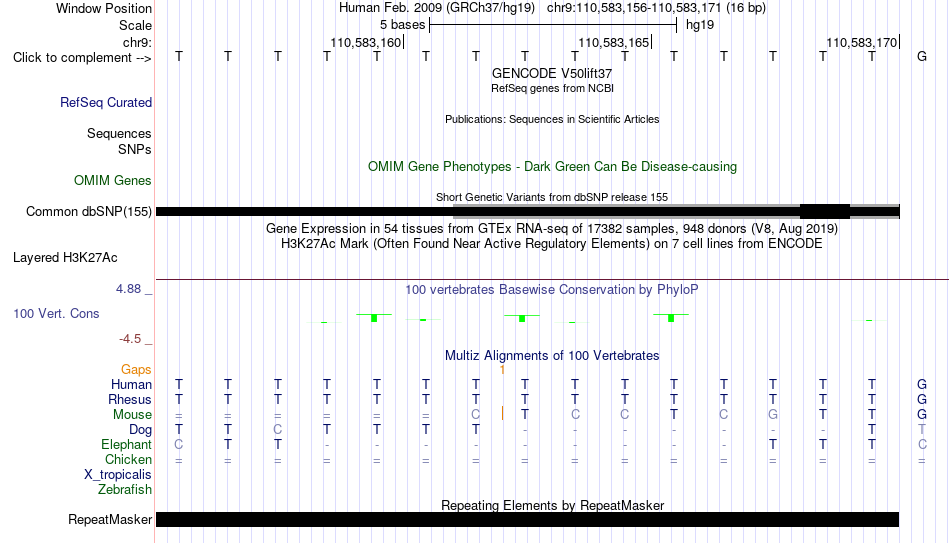950x543 pixels.
Task: Click the G base in the Human row
Action: pyautogui.click(x=922, y=384)
